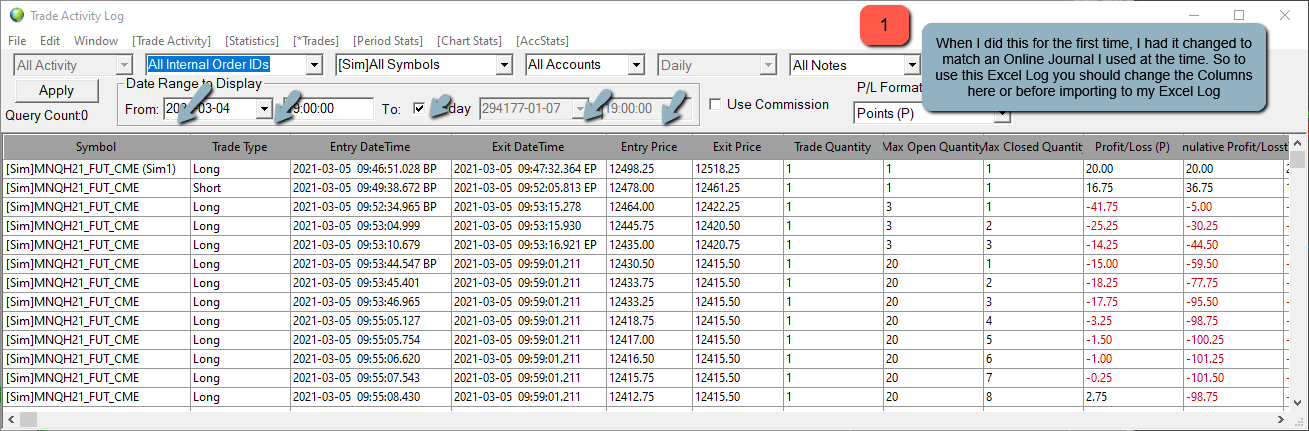Switch to the [Statistics] view
This screenshot has width=1309, height=431.
252,41
